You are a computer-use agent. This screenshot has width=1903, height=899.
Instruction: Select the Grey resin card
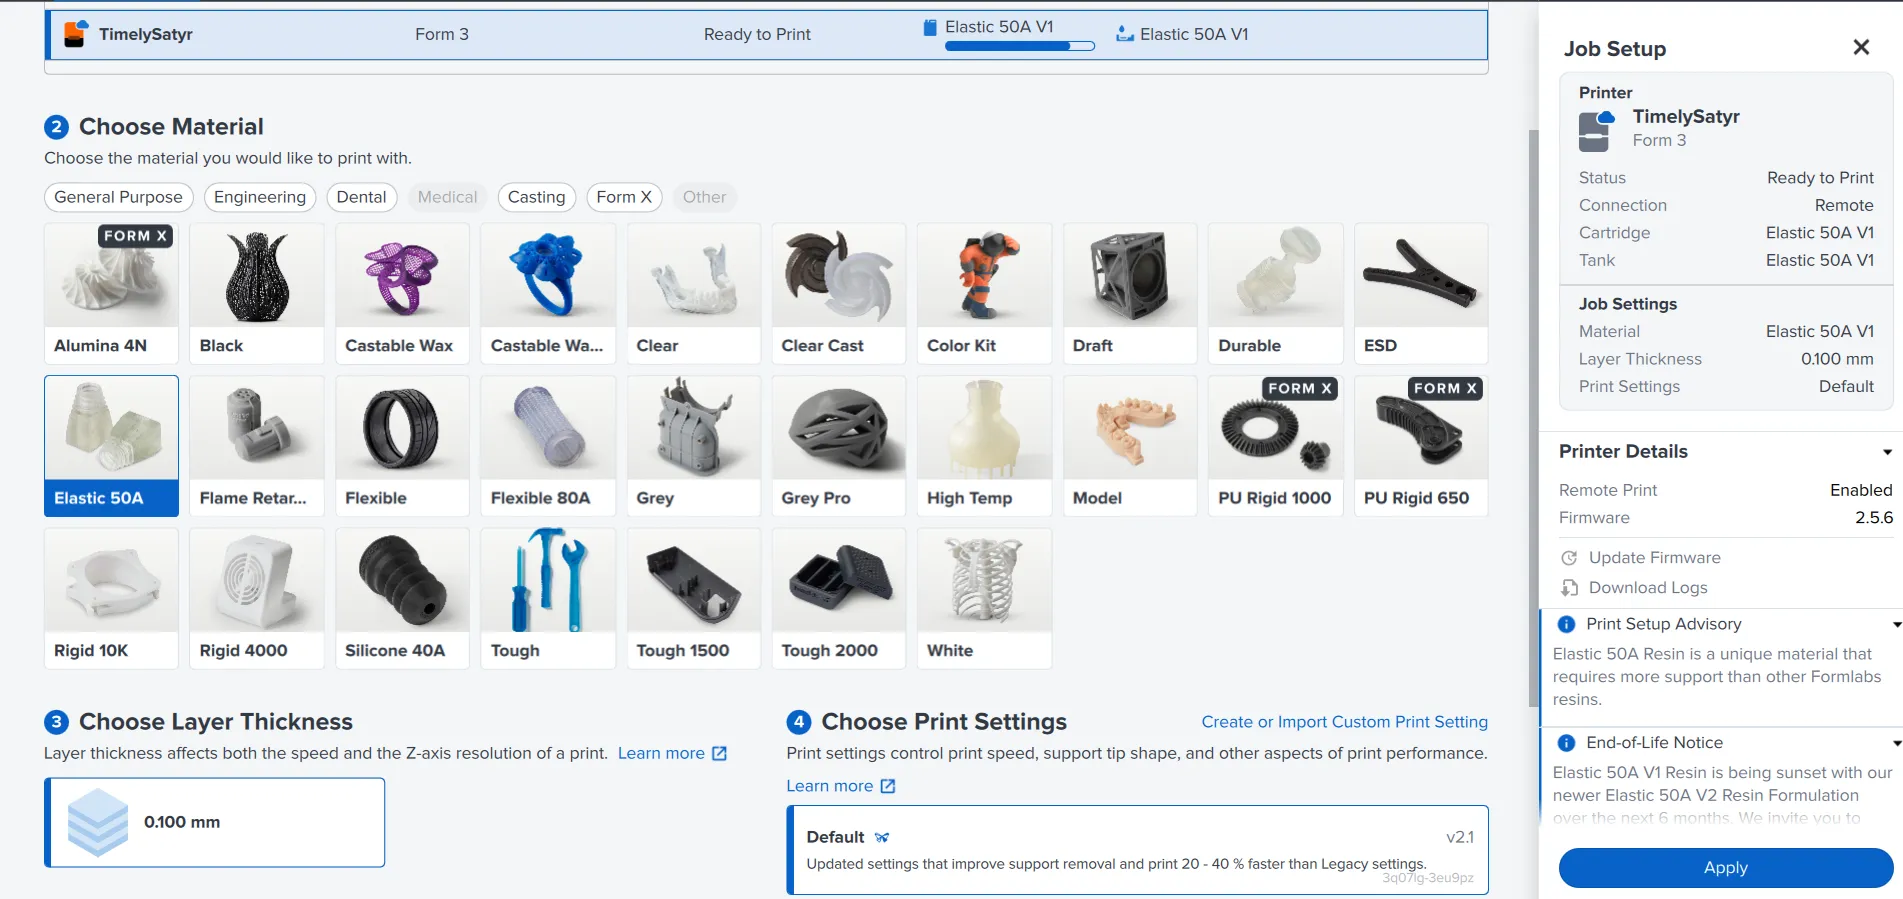pyautogui.click(x=693, y=446)
